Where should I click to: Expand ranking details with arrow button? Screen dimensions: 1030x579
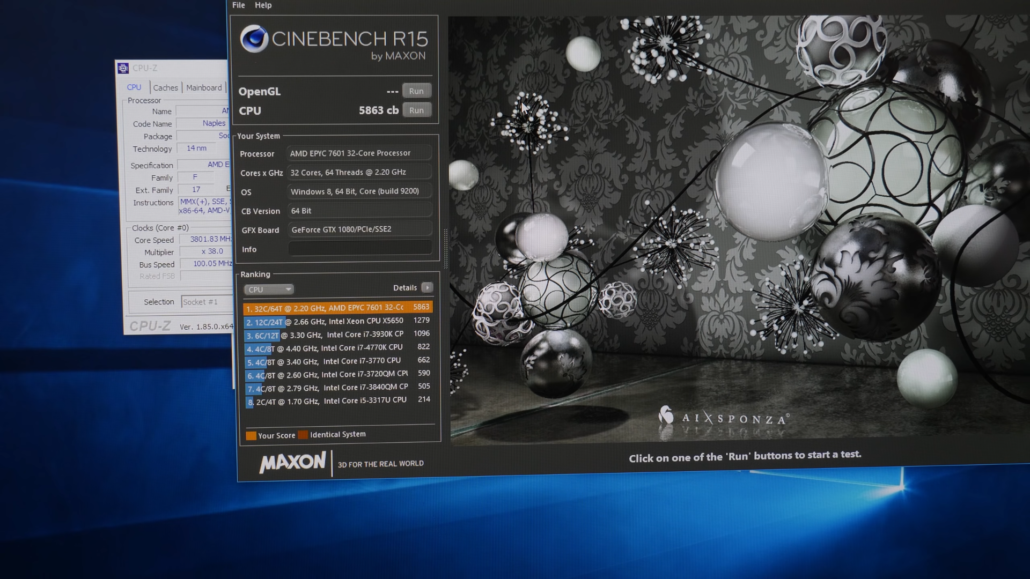pyautogui.click(x=427, y=288)
